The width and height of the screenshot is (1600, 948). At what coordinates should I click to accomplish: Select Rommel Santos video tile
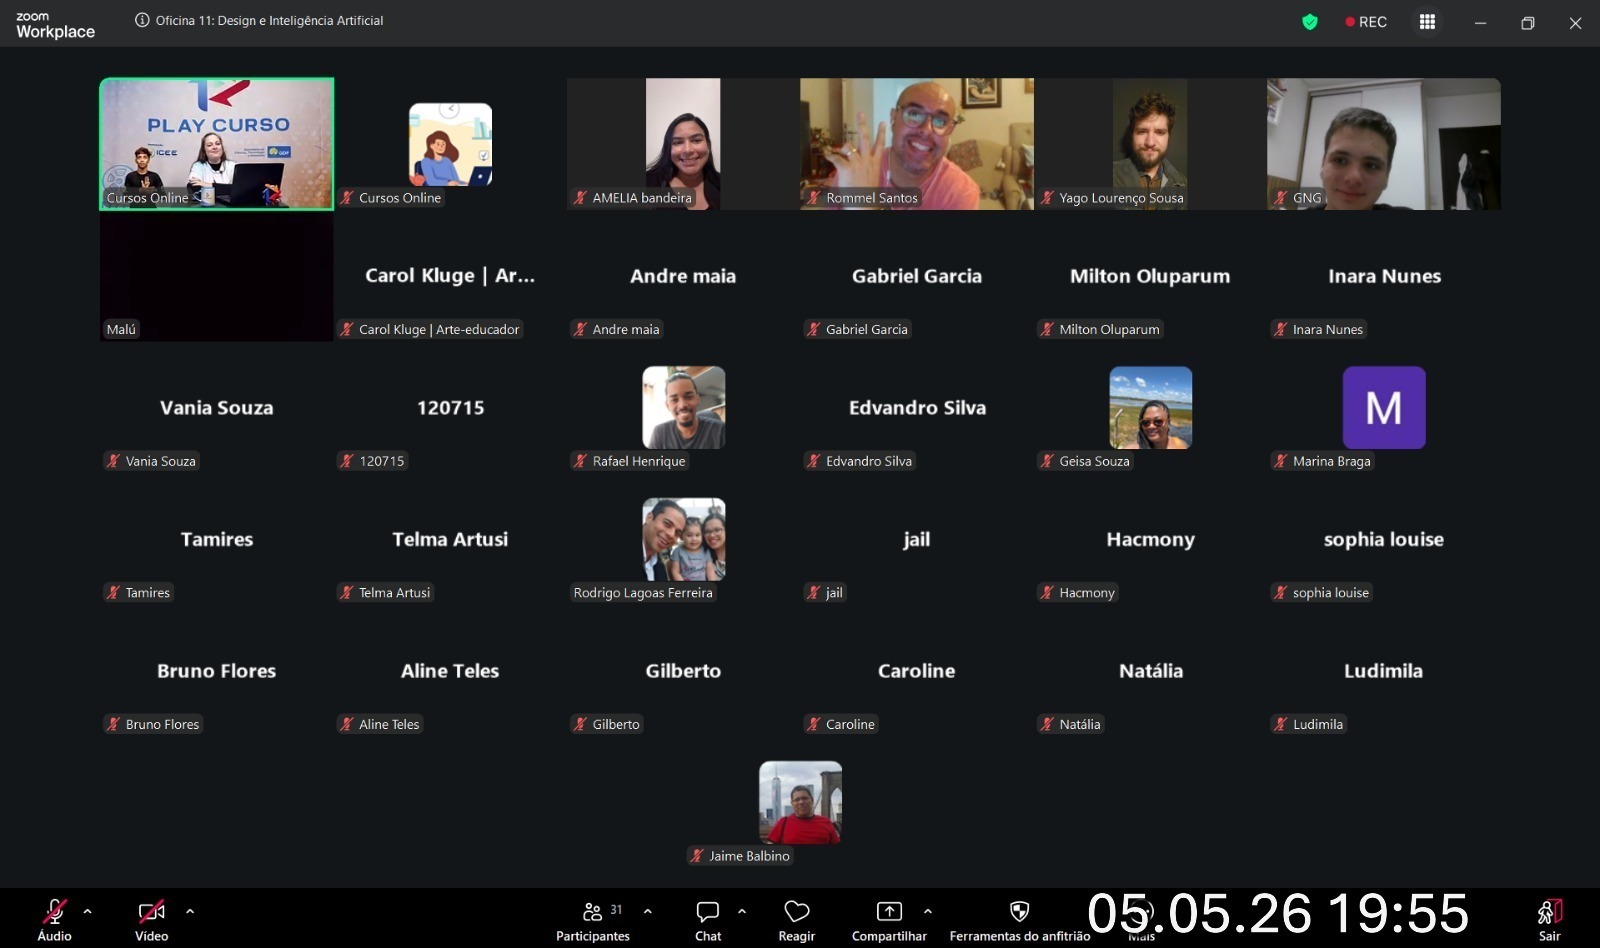pos(917,144)
